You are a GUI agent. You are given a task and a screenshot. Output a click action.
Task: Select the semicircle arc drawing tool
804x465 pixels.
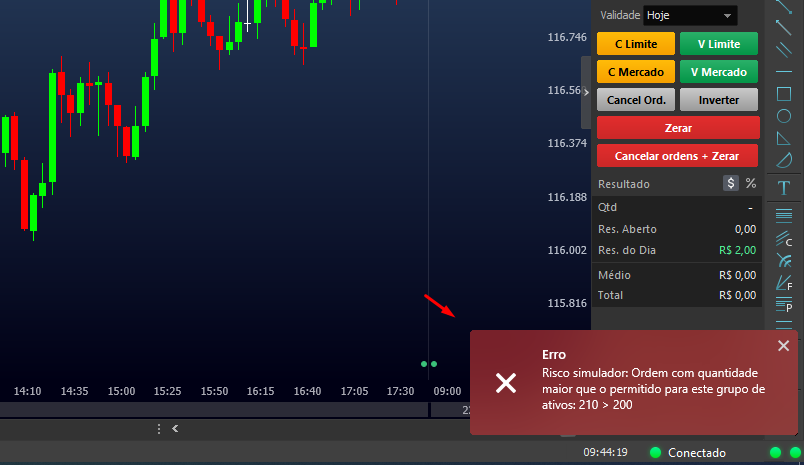point(783,160)
